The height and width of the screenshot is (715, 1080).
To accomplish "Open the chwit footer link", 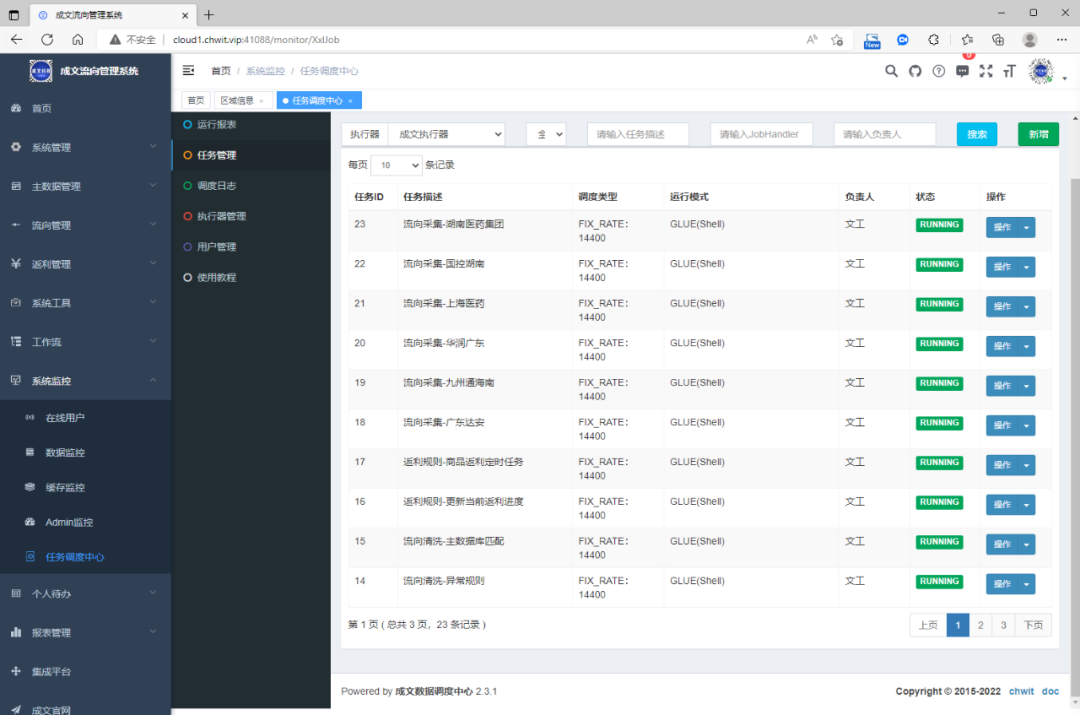I will (x=1021, y=691).
